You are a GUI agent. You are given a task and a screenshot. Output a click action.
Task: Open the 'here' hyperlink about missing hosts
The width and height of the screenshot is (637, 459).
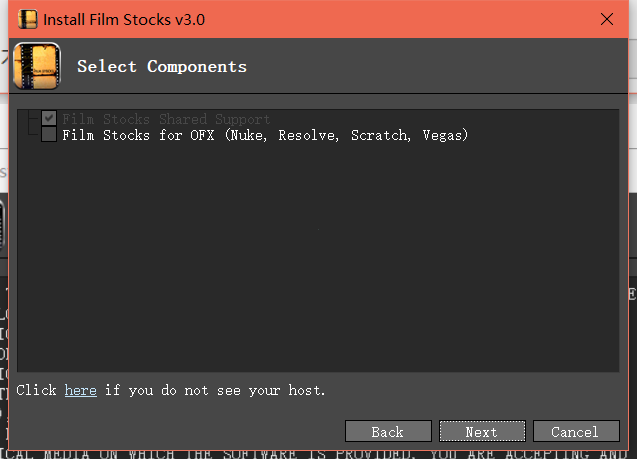[x=80, y=390]
